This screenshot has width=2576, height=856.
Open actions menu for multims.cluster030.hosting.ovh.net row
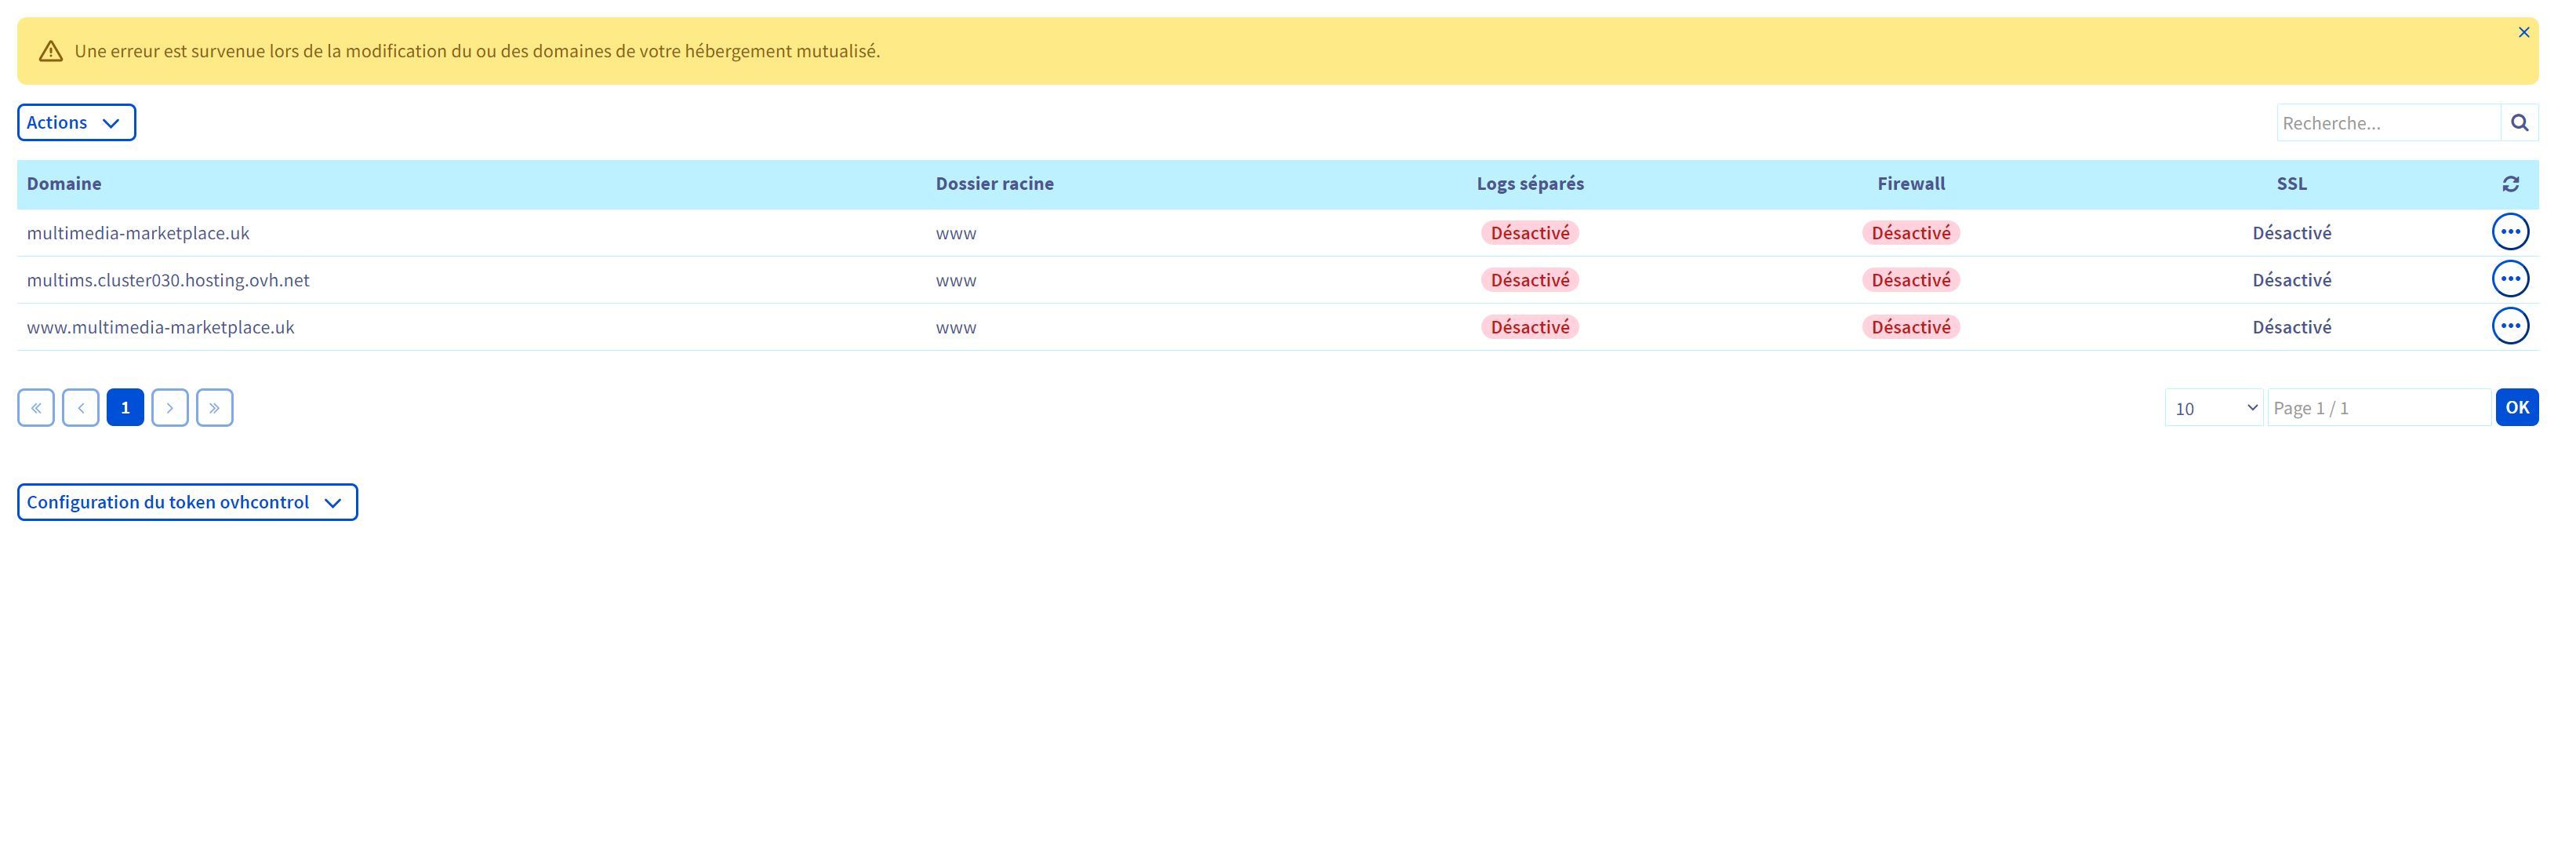point(2510,279)
